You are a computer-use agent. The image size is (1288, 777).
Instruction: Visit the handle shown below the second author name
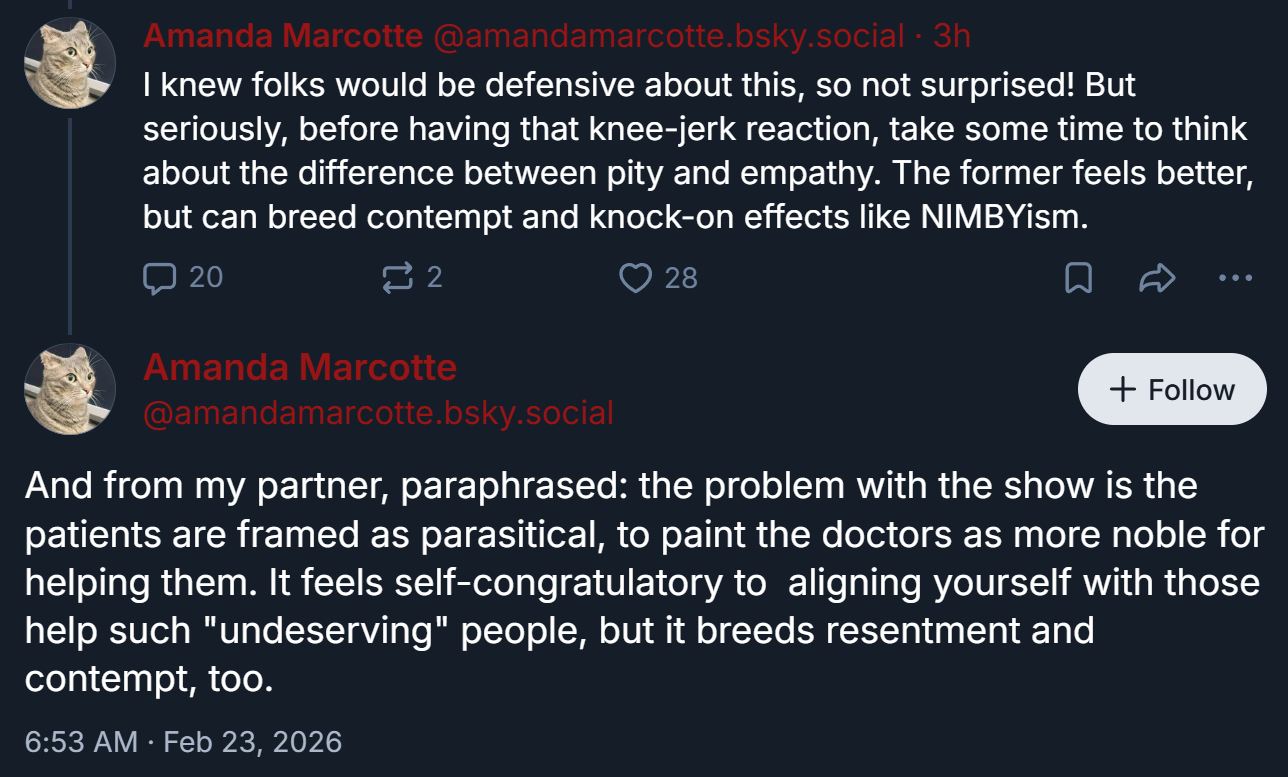(378, 412)
